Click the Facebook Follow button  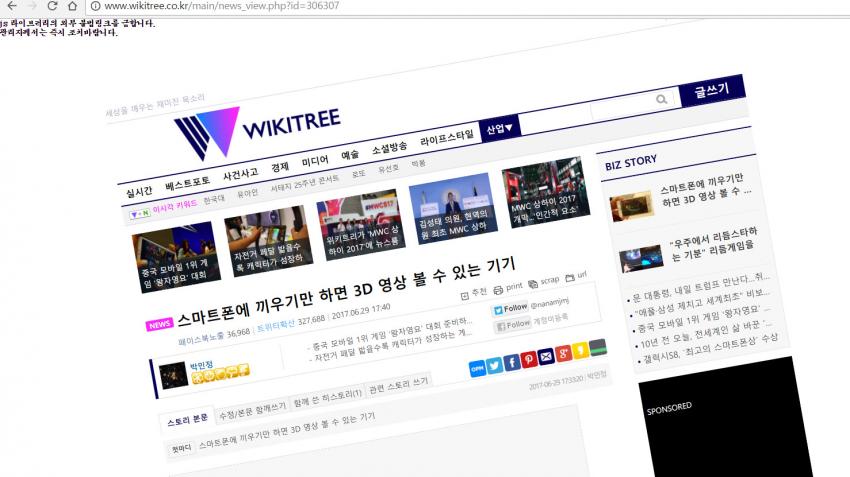pos(512,324)
